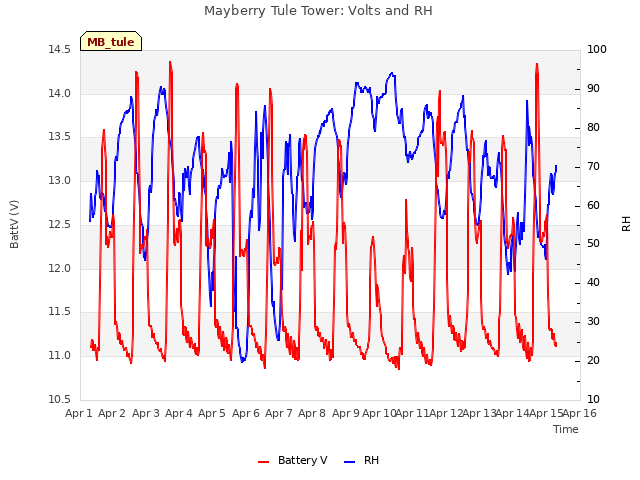Click the 12.0 left axis value
The image size is (640, 480).
(60, 269)
